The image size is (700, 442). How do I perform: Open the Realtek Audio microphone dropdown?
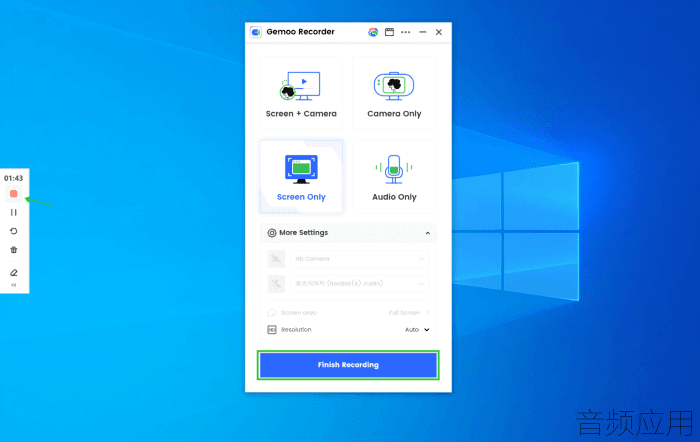click(x=359, y=284)
